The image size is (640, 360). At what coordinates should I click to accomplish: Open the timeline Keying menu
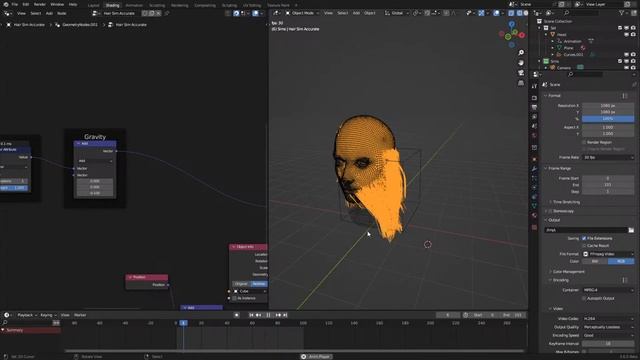point(48,315)
